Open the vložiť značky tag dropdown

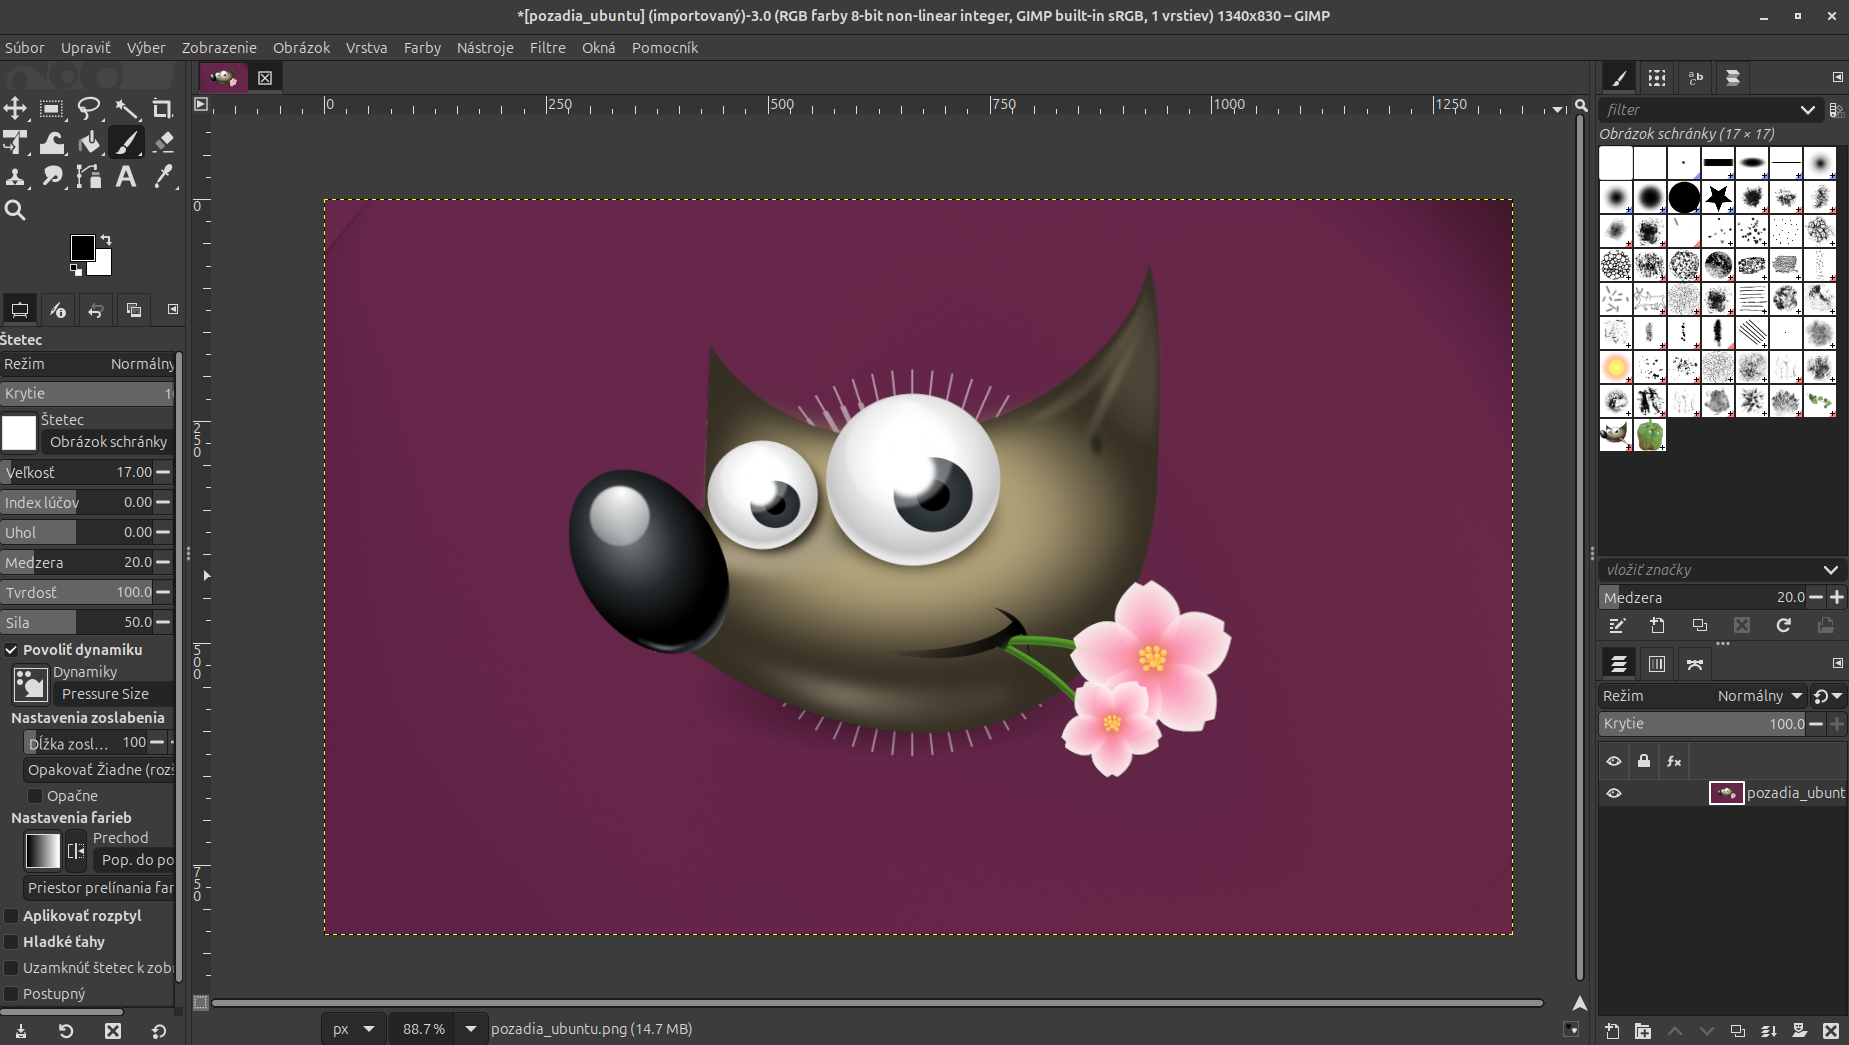click(1831, 570)
